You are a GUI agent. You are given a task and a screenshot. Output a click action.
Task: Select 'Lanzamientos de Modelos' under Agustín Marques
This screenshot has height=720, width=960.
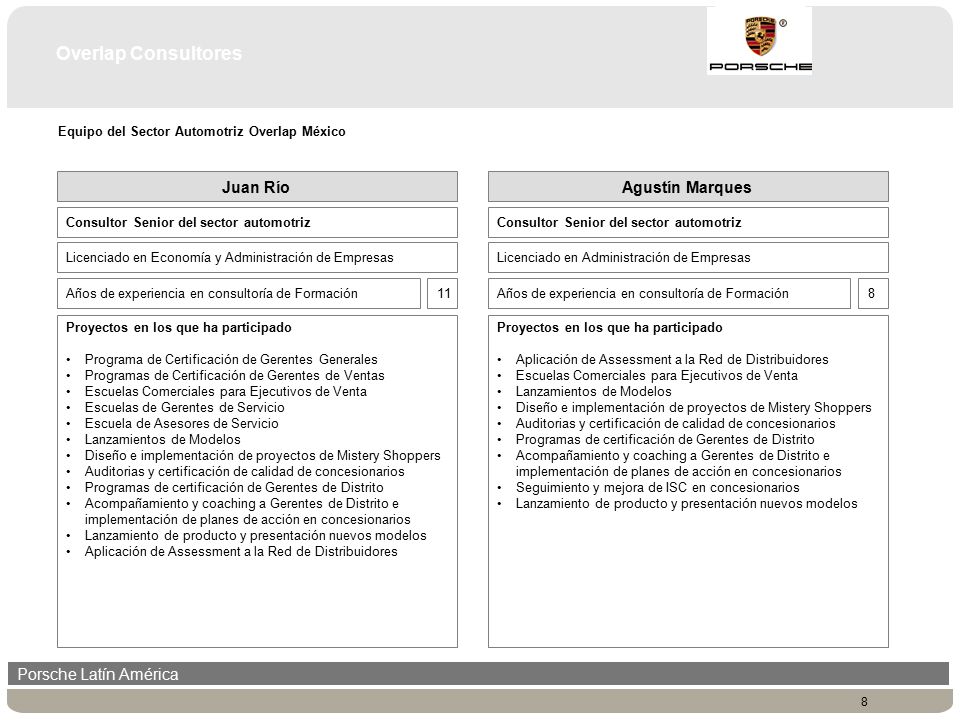(x=593, y=391)
